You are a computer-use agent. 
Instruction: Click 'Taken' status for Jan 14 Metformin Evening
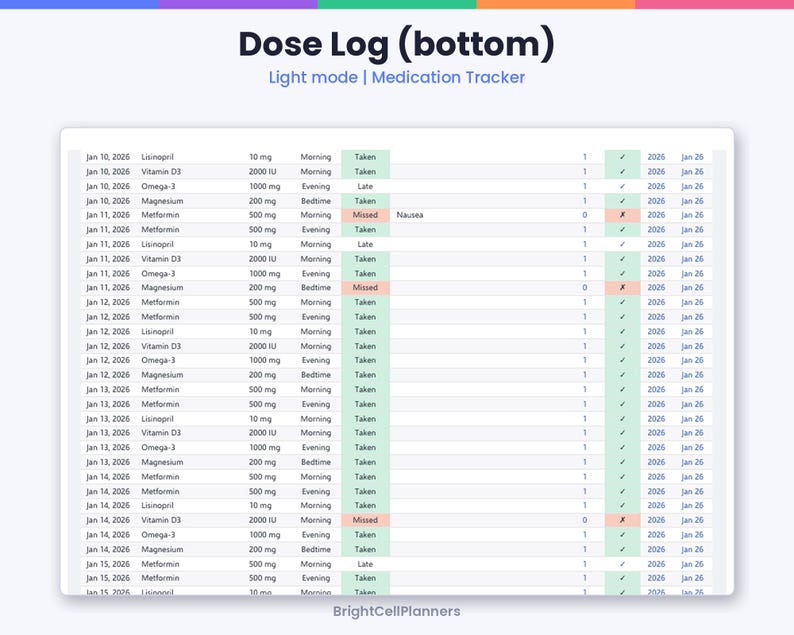pos(365,492)
